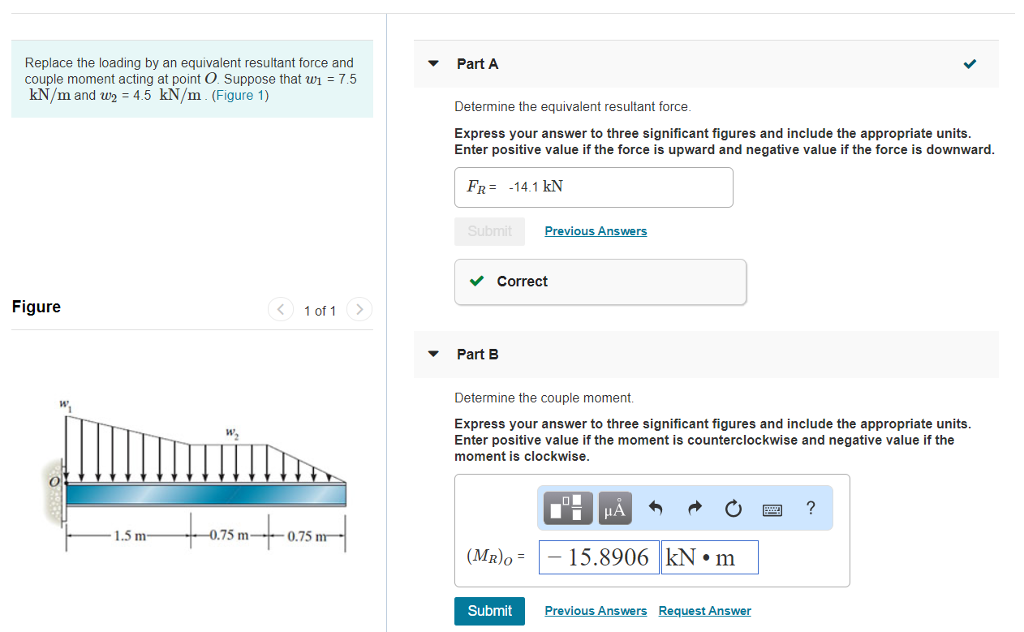Click the help question mark icon
The width and height of the screenshot is (1024, 632).
click(810, 508)
